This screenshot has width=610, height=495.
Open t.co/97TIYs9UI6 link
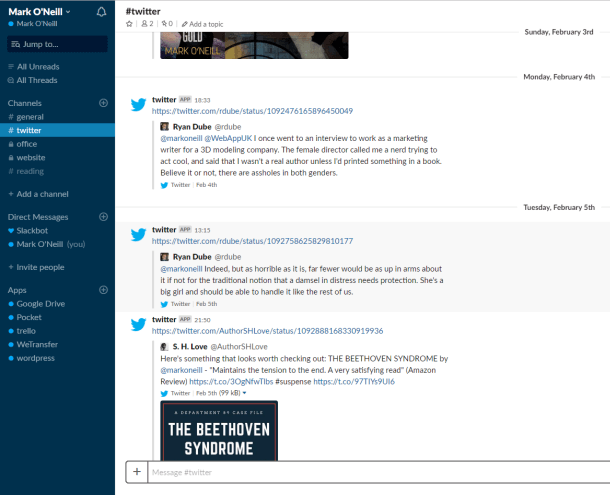[354, 381]
